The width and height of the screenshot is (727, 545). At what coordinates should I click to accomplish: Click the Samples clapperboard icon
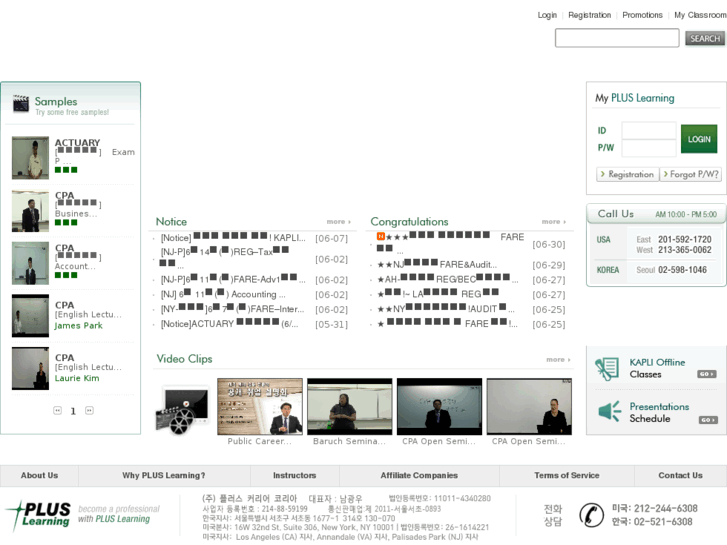click(x=21, y=103)
